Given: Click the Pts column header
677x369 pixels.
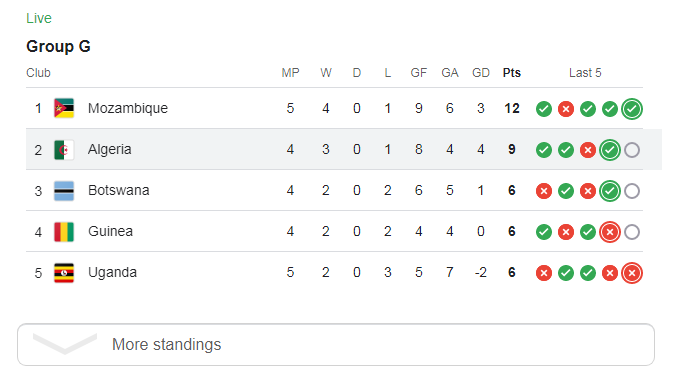Looking at the screenshot, I should [x=512, y=73].
